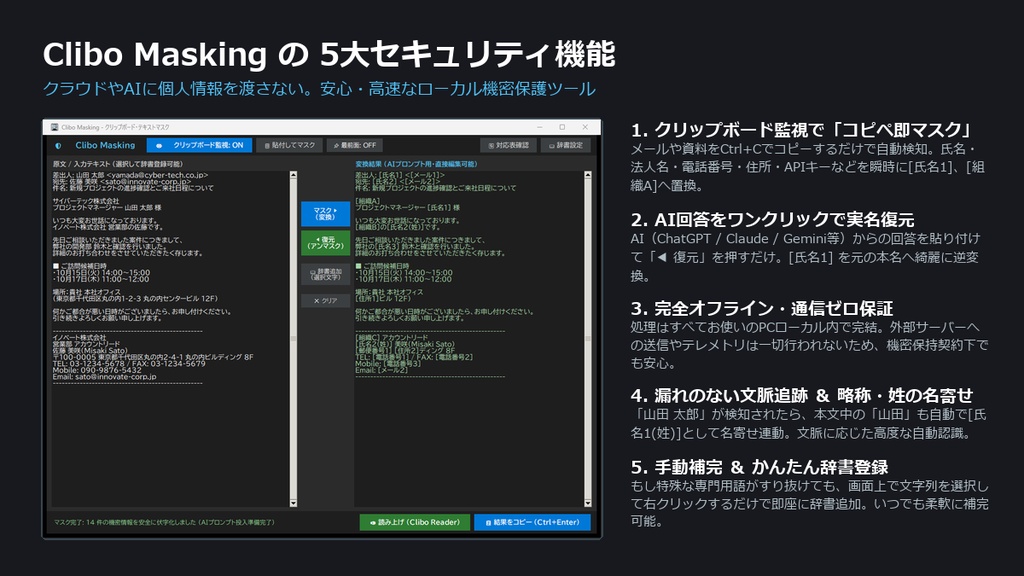Click the Clibo Masking window title bar icon
1024x576 pixels.
coord(54,127)
